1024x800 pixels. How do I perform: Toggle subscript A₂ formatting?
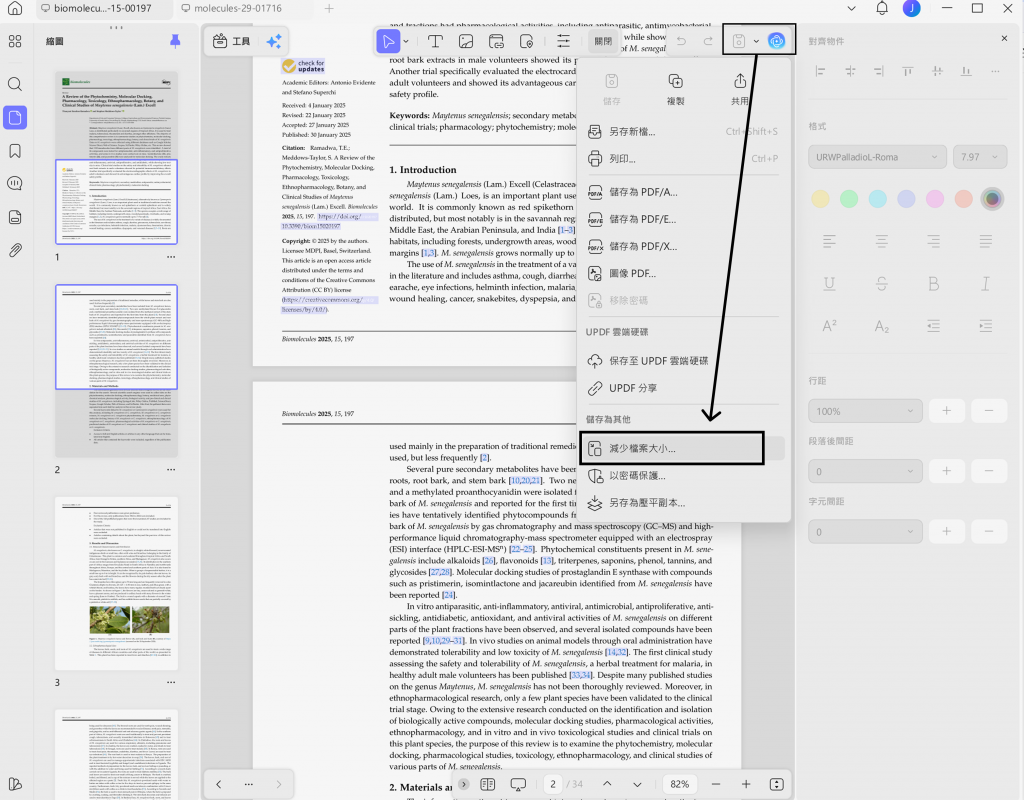tap(882, 325)
